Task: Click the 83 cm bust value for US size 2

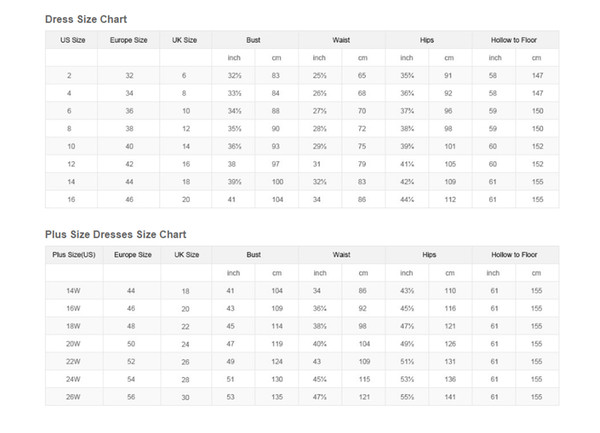Action: click(275, 76)
